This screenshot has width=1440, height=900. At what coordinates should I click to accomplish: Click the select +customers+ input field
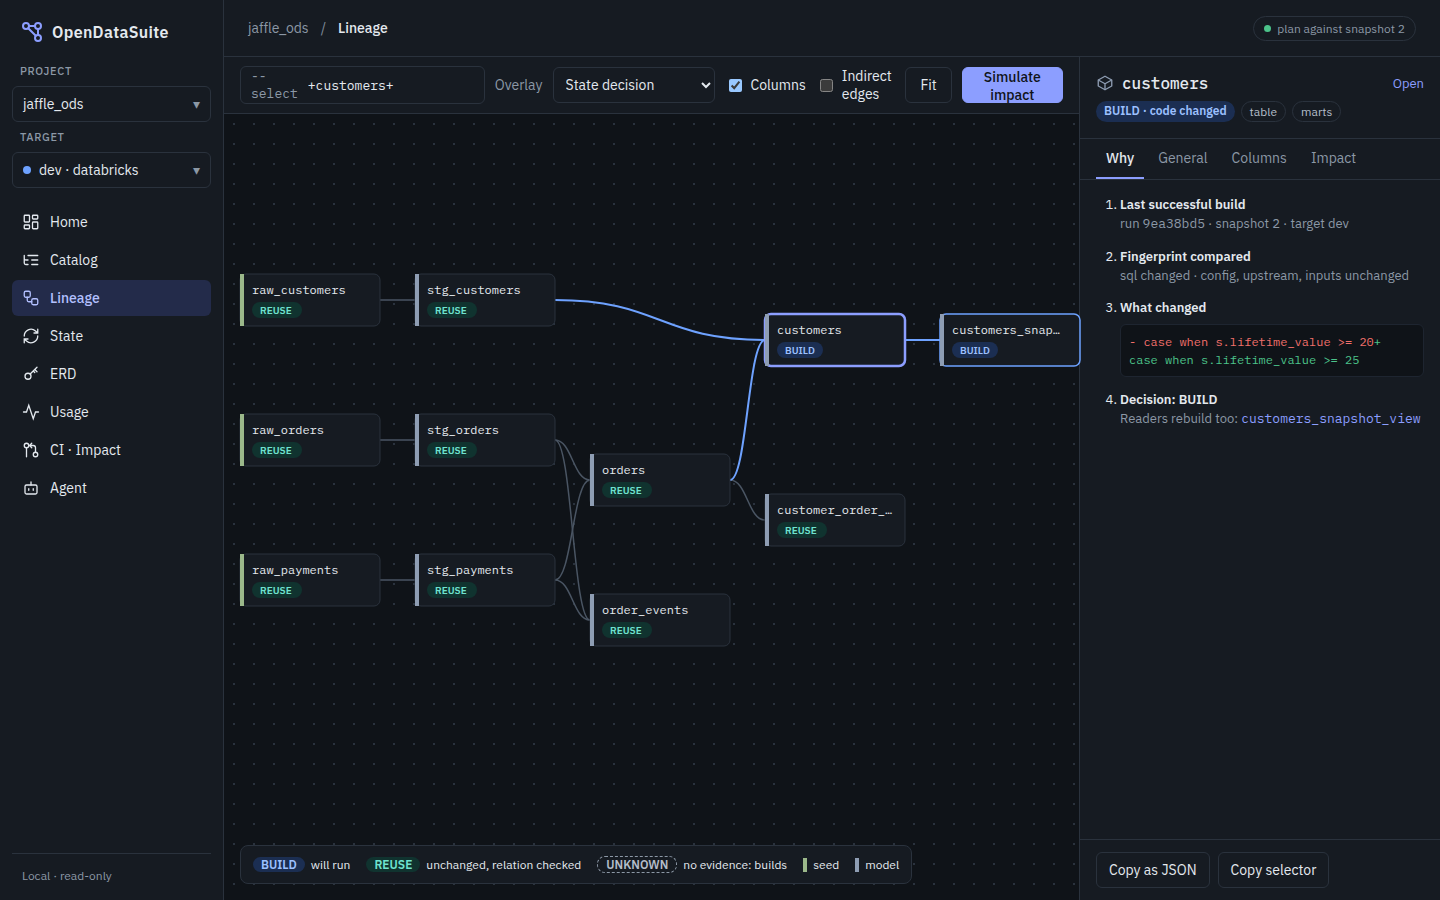(x=362, y=85)
